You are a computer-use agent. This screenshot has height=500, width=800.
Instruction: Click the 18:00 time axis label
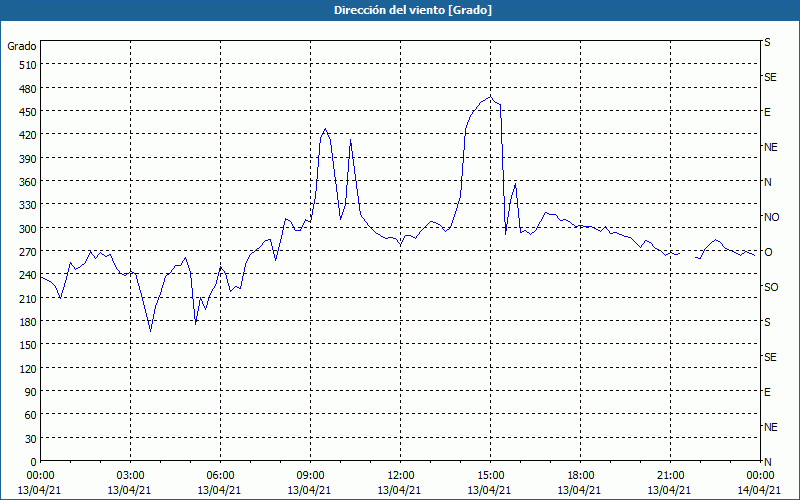(x=580, y=475)
